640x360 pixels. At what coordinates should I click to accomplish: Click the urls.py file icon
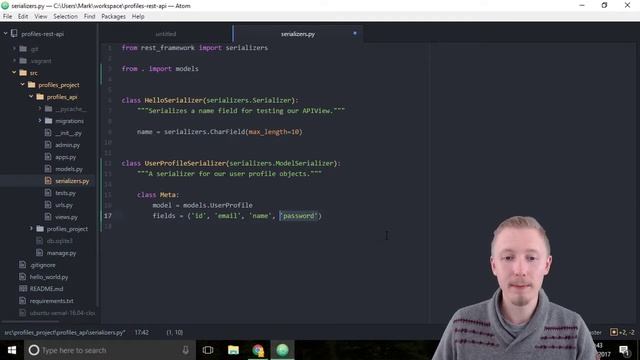(48, 204)
